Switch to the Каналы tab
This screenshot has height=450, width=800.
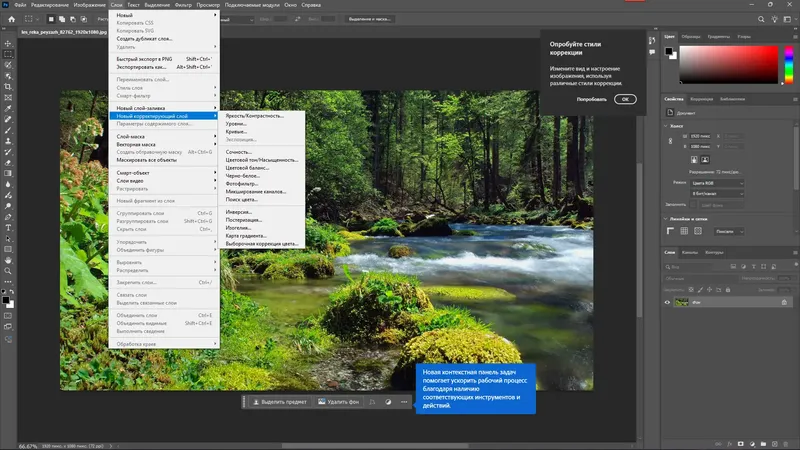click(x=691, y=252)
